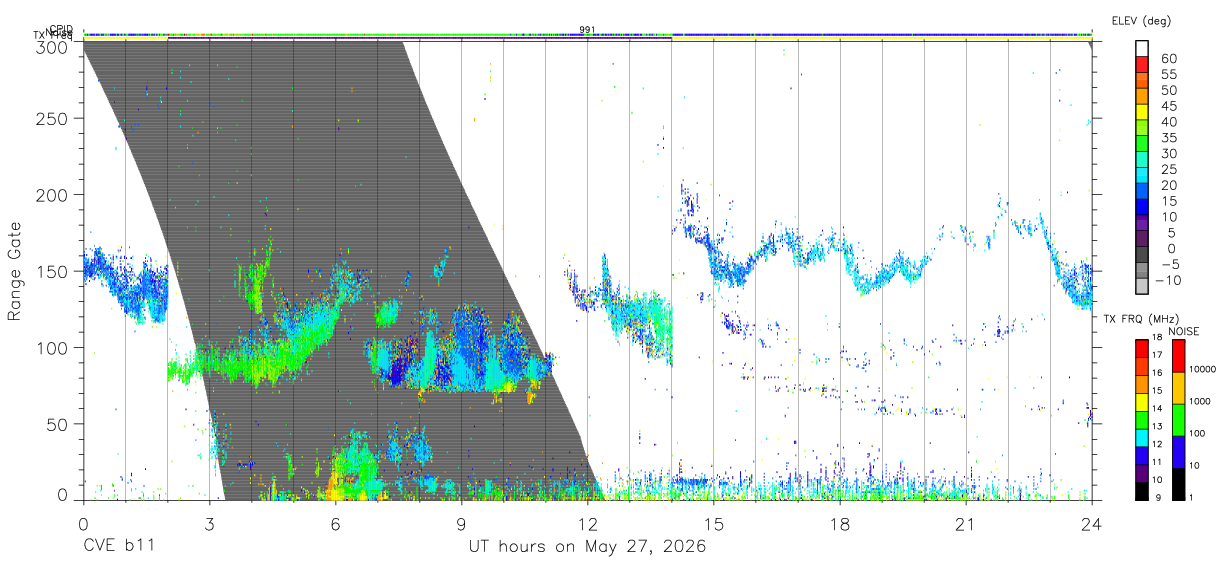Click the x-axis tick label 15
Viewport: 1228px width, 567px height.
[714, 524]
